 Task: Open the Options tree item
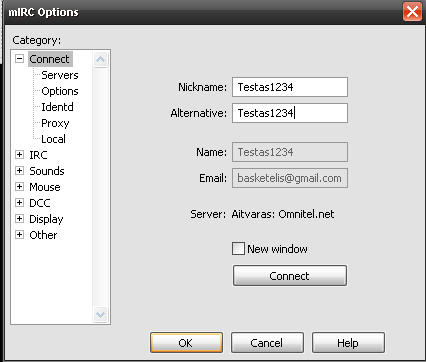coord(60,91)
